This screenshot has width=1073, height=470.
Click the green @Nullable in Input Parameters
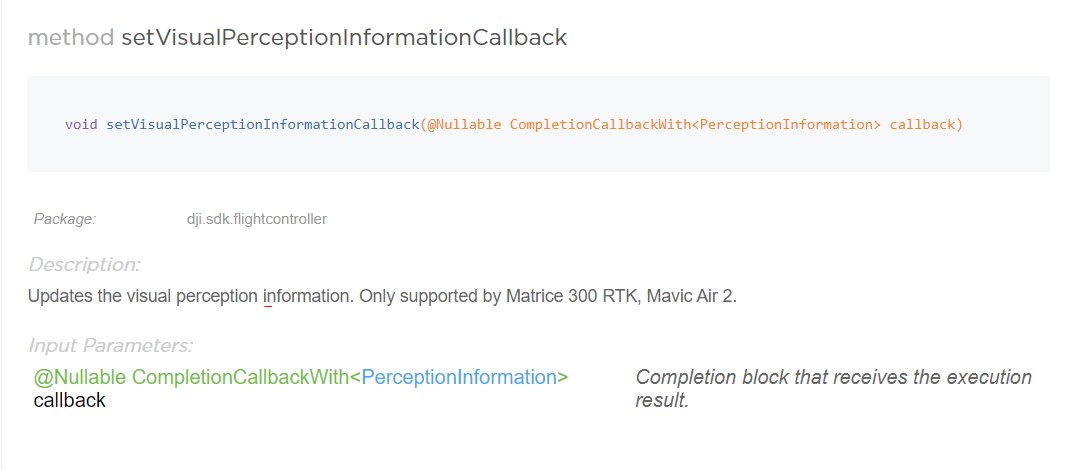click(x=80, y=378)
